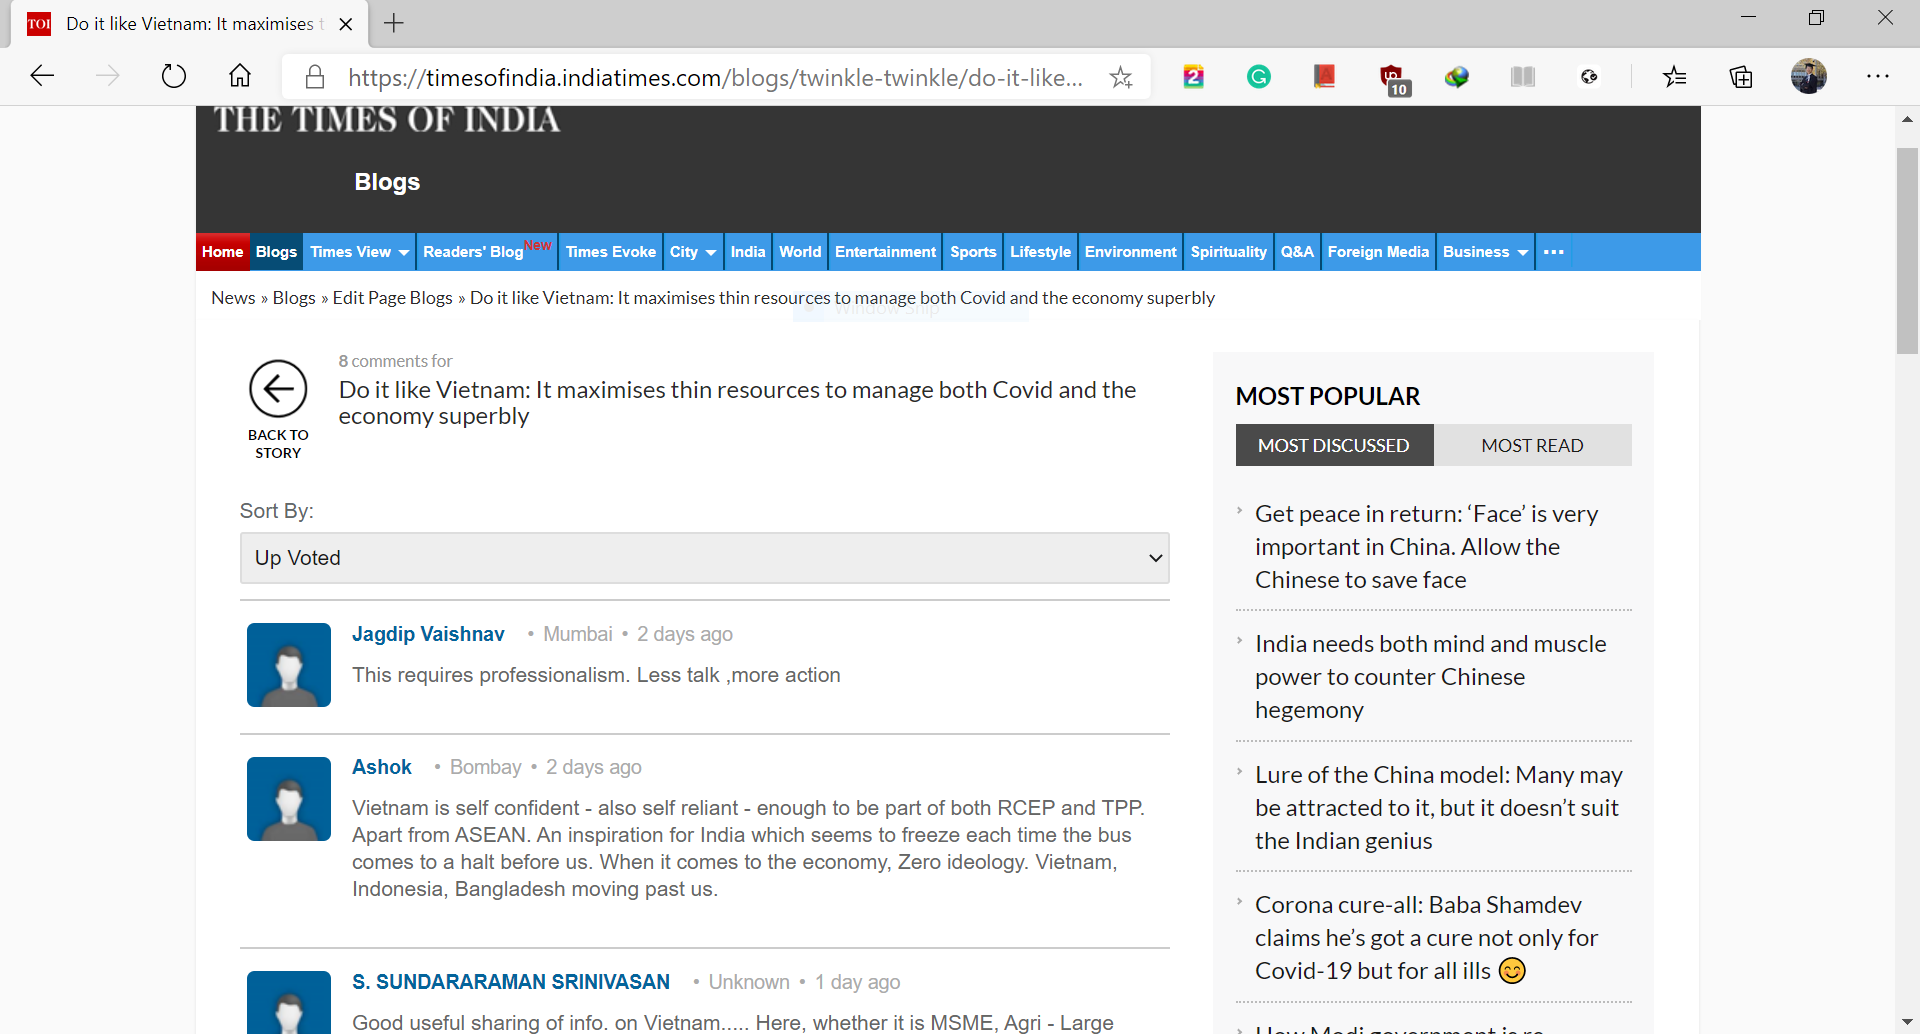Open the Foreign Media nav item
The image size is (1920, 1034).
pyautogui.click(x=1378, y=252)
